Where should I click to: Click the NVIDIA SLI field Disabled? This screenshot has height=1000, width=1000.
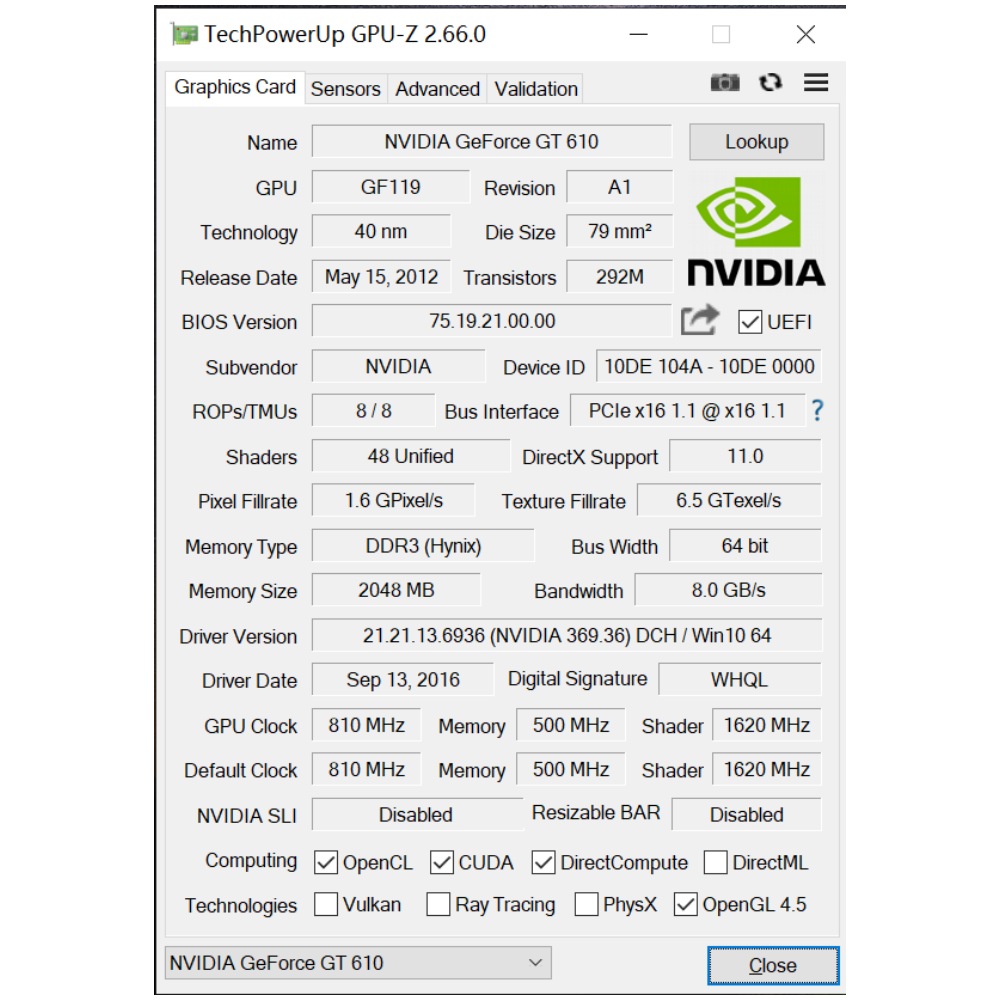coord(417,814)
